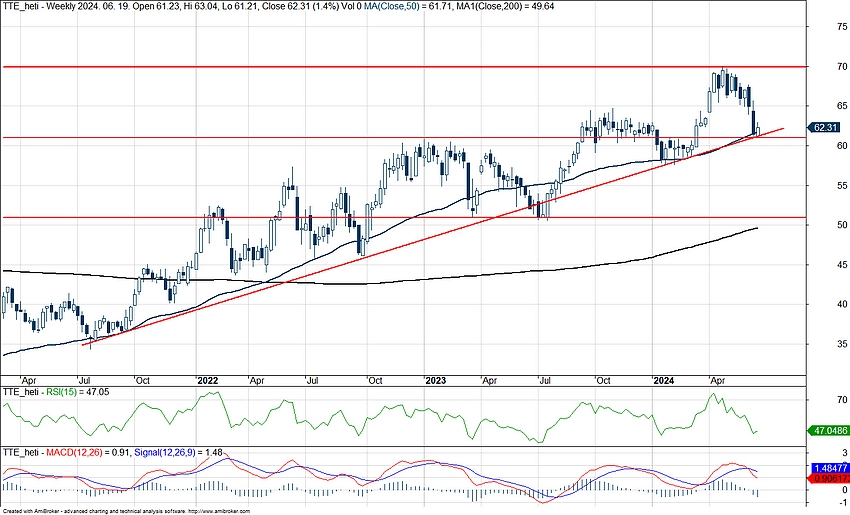Image resolution: width=850 pixels, height=515 pixels.
Task: Click the TTE_heti - RSI(15) = 47.05 label
Action: tap(56, 391)
